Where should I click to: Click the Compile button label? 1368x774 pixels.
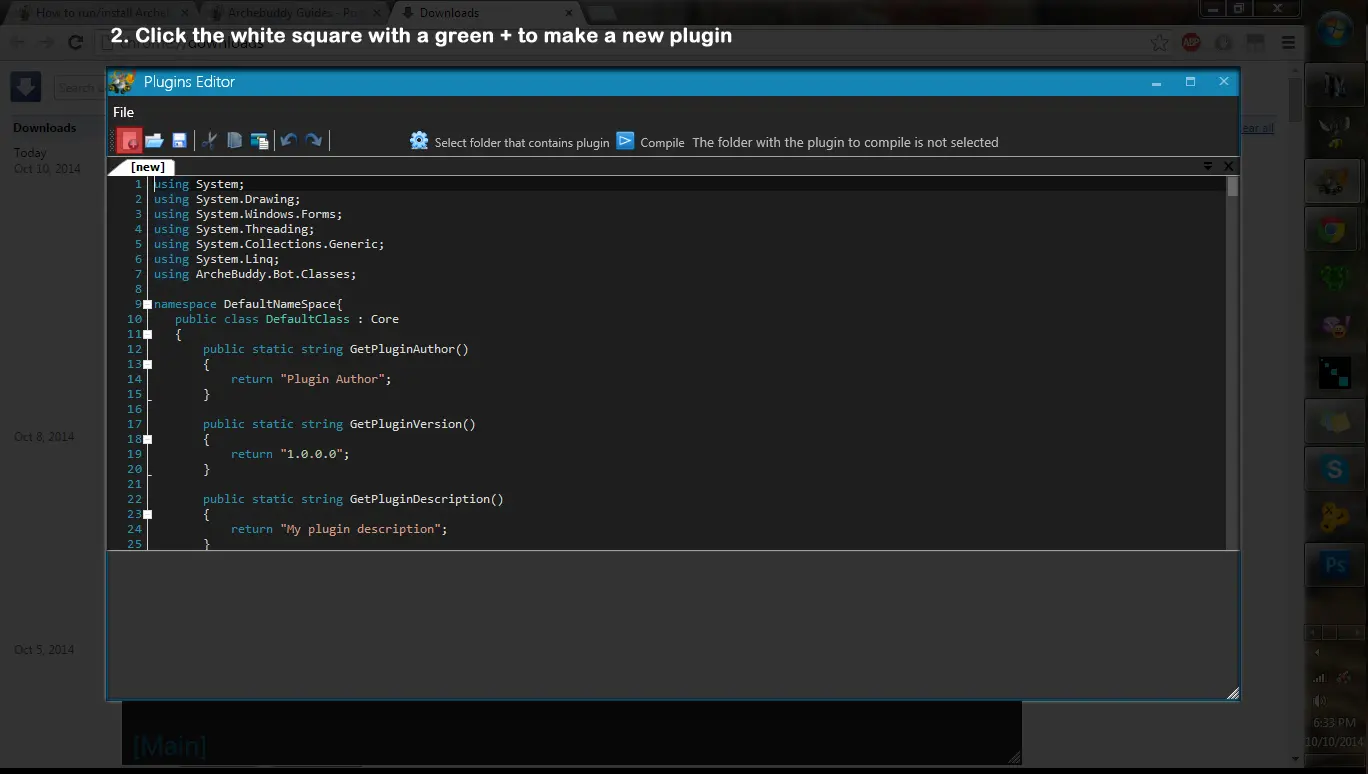(x=662, y=142)
